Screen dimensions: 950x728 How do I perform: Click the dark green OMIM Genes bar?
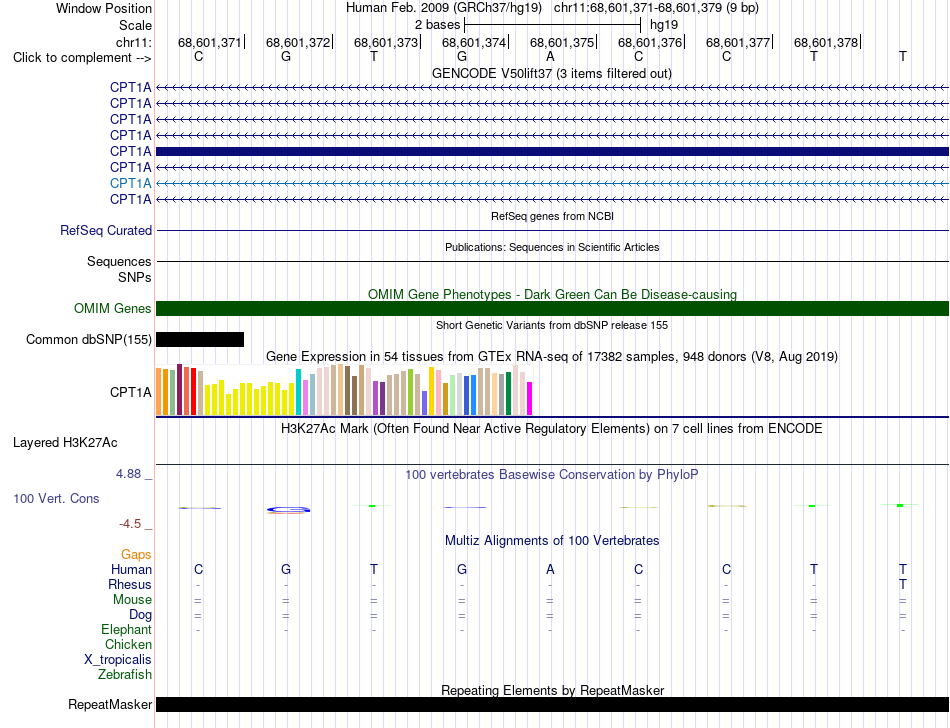coord(552,308)
